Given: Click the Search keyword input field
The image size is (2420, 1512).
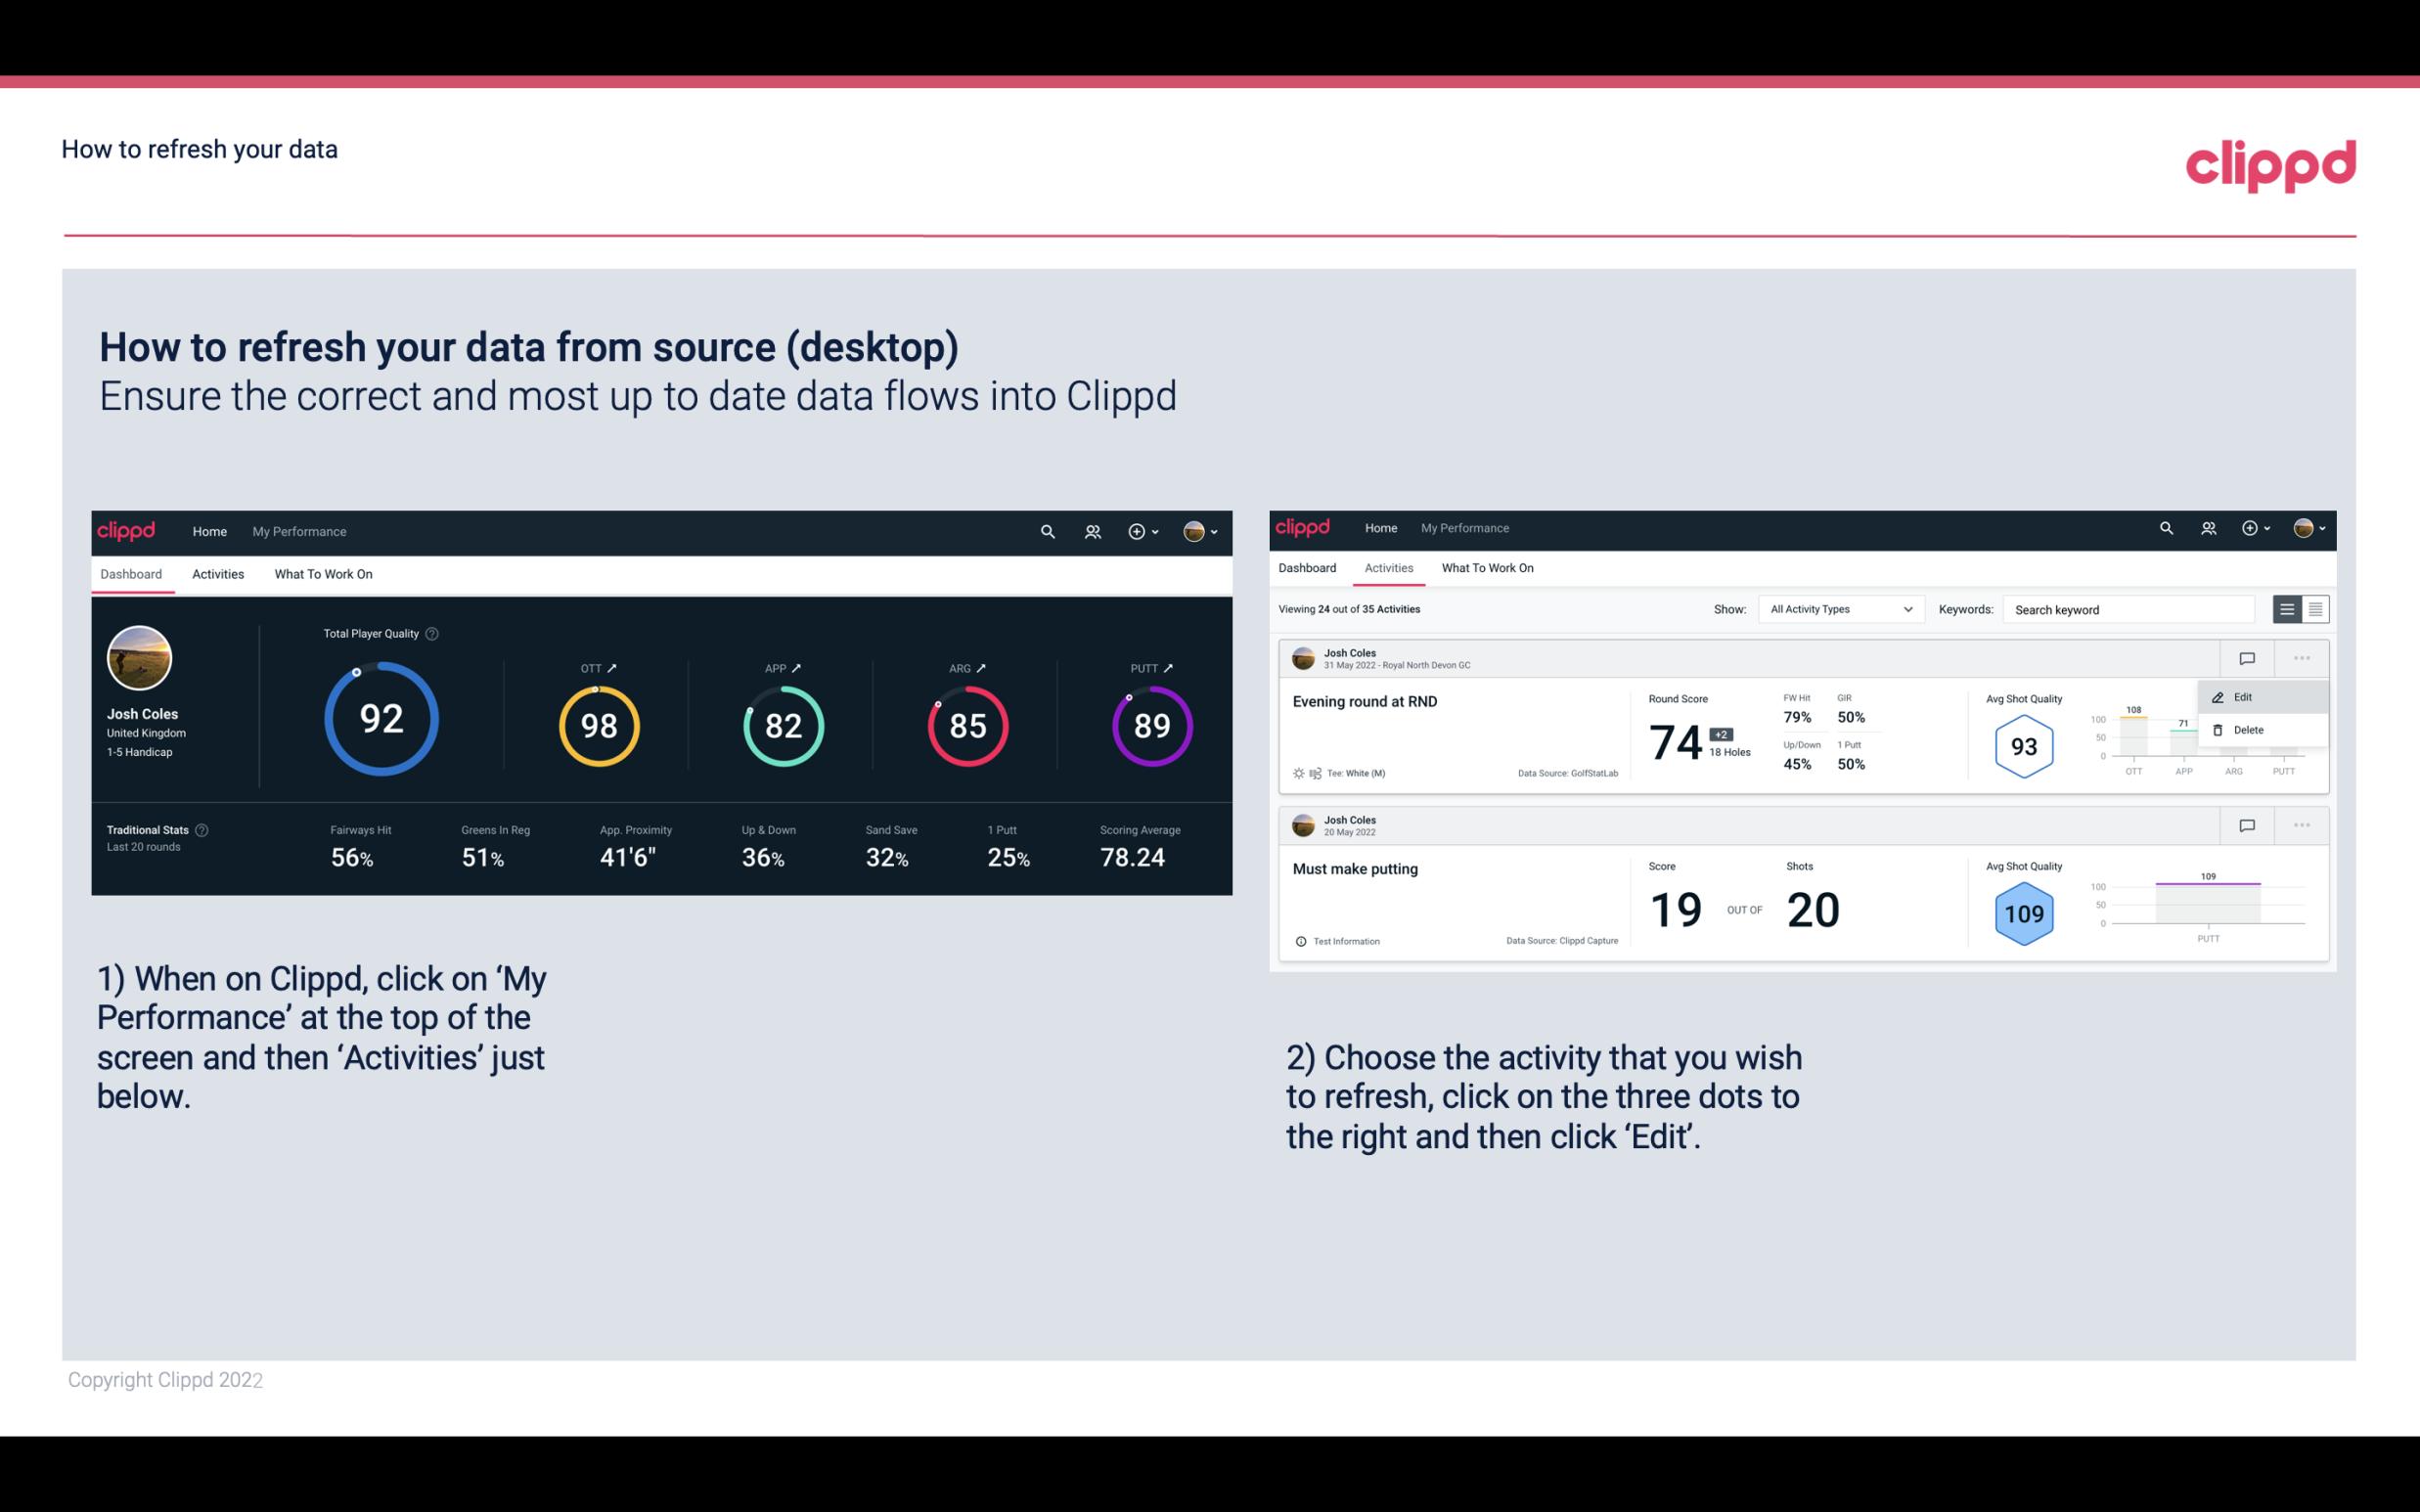Looking at the screenshot, I should point(2134,608).
